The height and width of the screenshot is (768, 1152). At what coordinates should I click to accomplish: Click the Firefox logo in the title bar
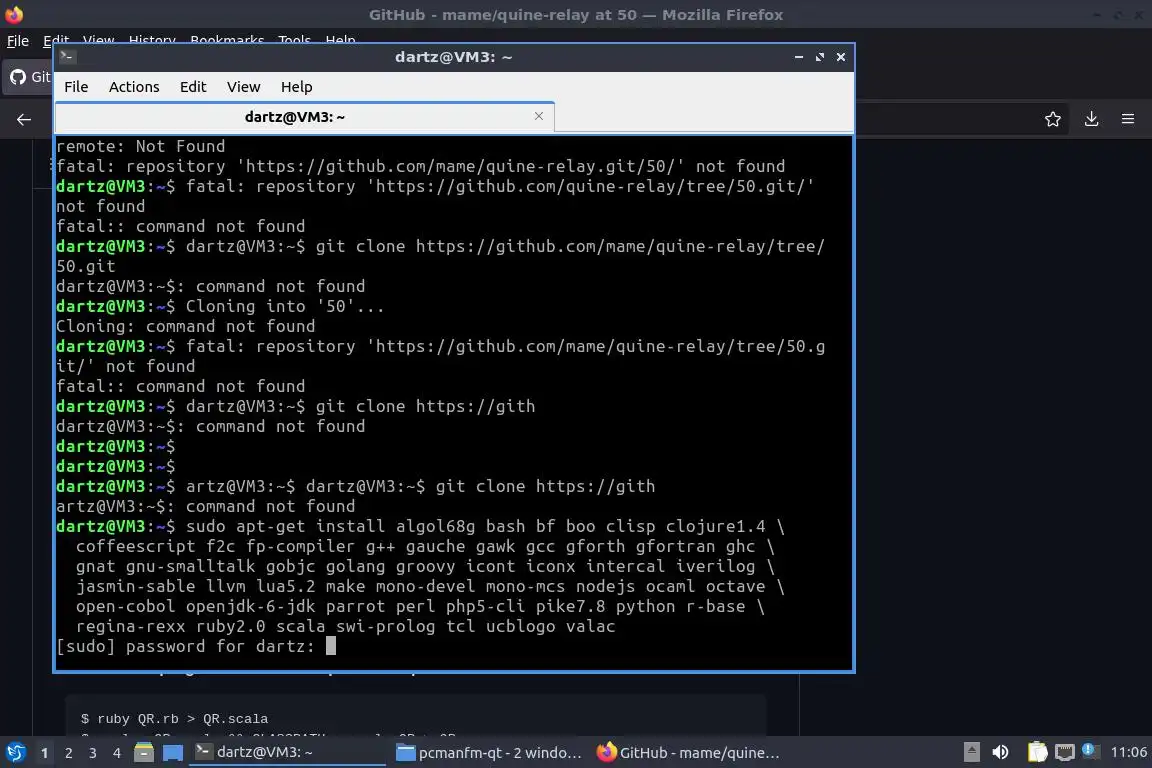click(x=14, y=14)
